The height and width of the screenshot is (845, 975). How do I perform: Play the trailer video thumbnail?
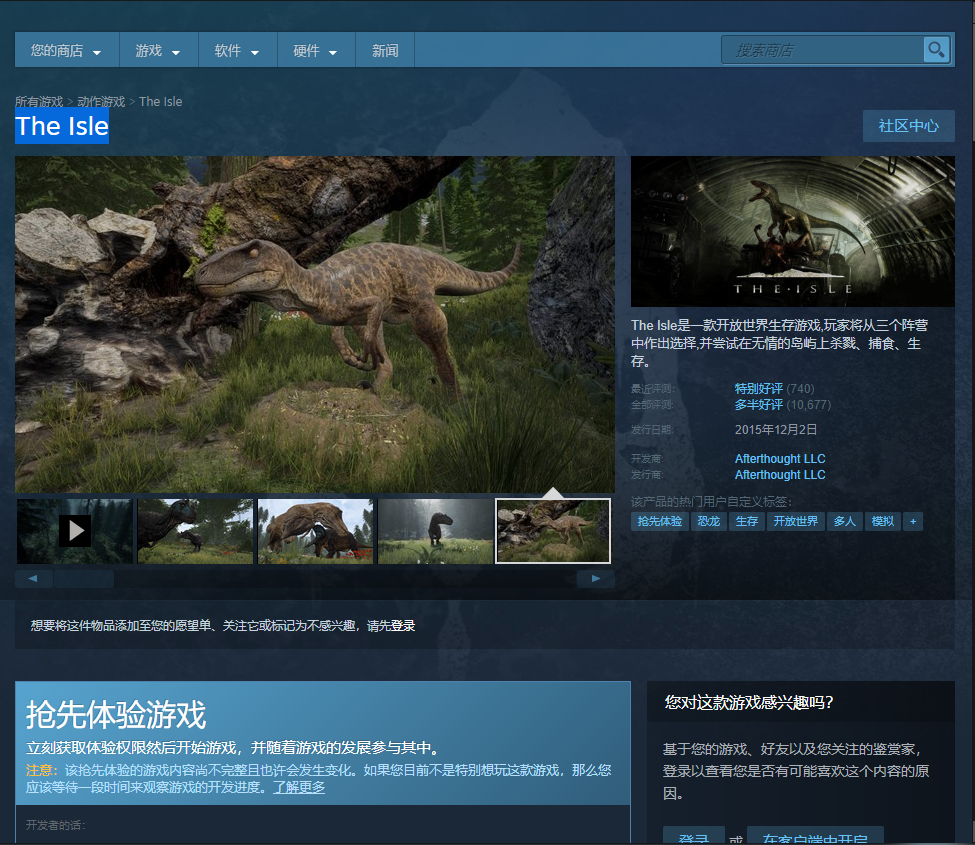coord(75,531)
